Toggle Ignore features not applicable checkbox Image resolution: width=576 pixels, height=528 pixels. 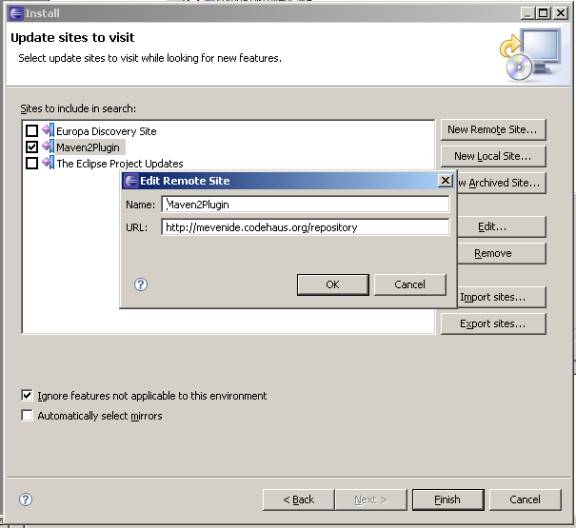click(27, 395)
